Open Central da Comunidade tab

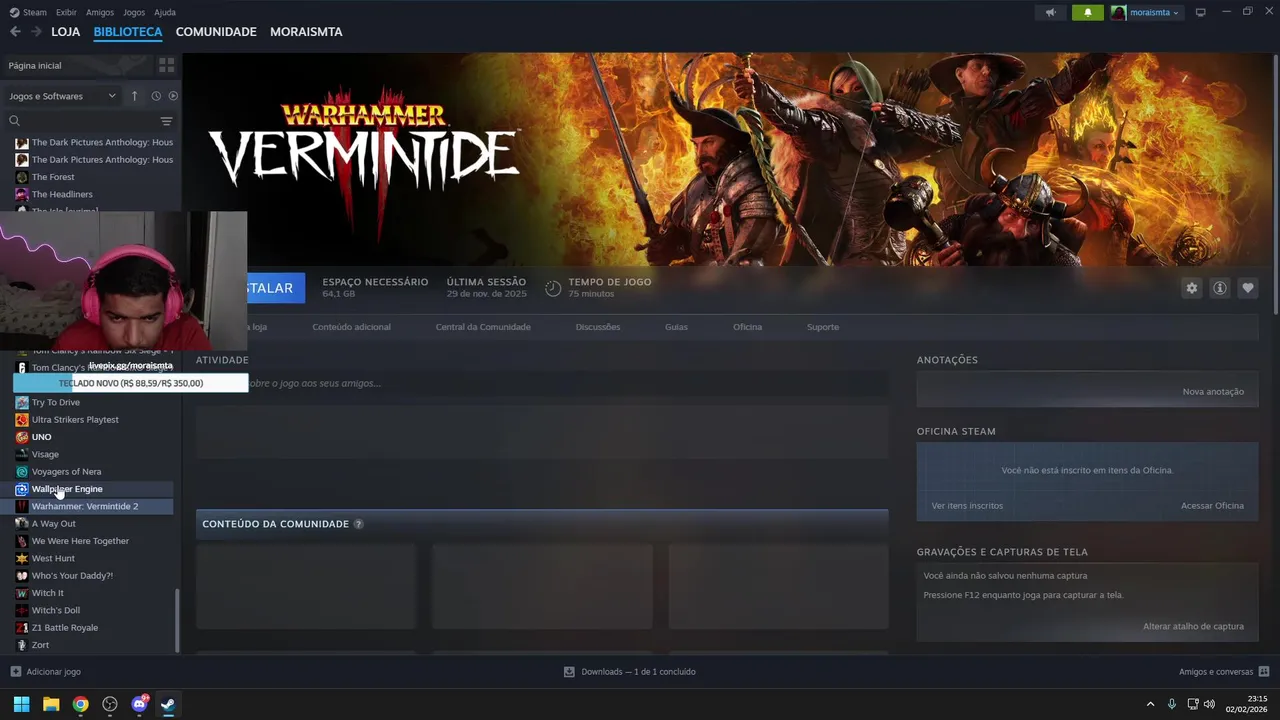coord(483,327)
